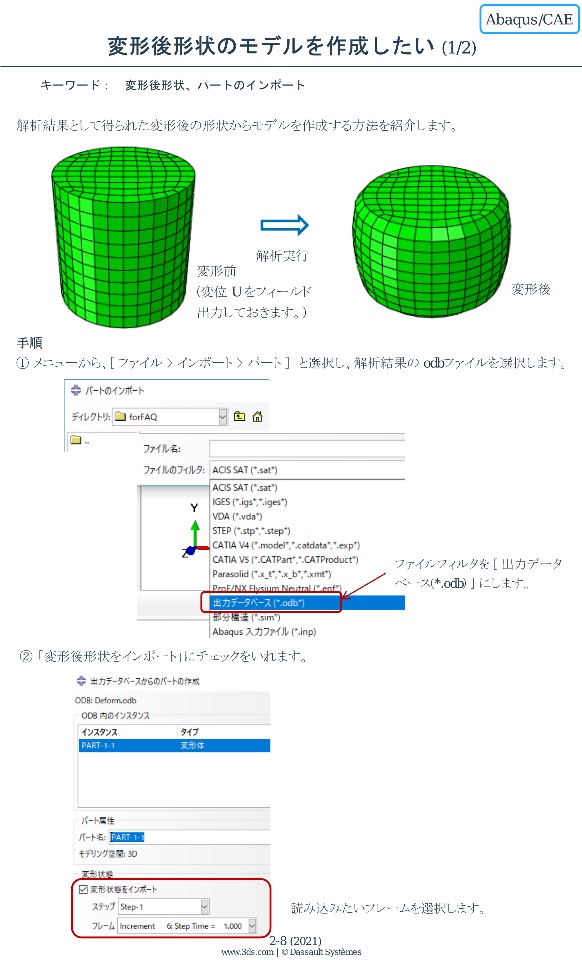Viewport: 582px width, 960px height.
Task: Click the パートのインポート dialog title icon
Action: 76,390
